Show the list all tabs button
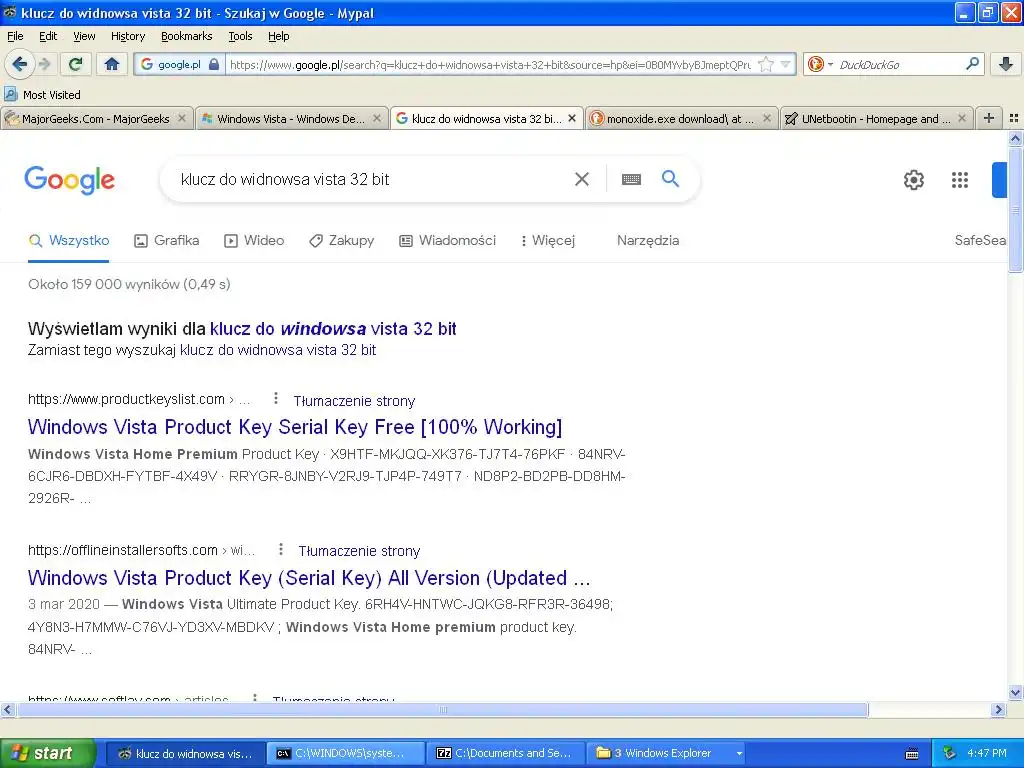Image resolution: width=1024 pixels, height=768 pixels. [1014, 118]
